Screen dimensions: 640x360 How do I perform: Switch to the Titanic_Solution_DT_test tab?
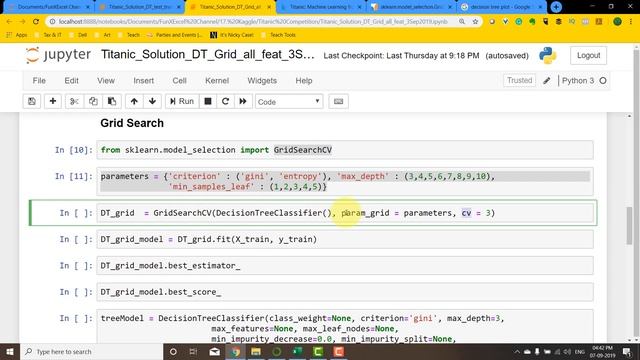140,7
